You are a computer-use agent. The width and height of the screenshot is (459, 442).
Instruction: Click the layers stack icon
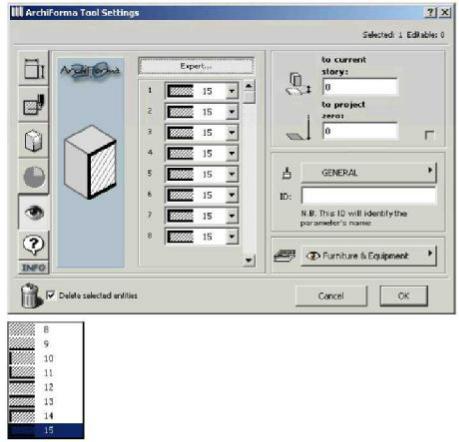[x=284, y=256]
